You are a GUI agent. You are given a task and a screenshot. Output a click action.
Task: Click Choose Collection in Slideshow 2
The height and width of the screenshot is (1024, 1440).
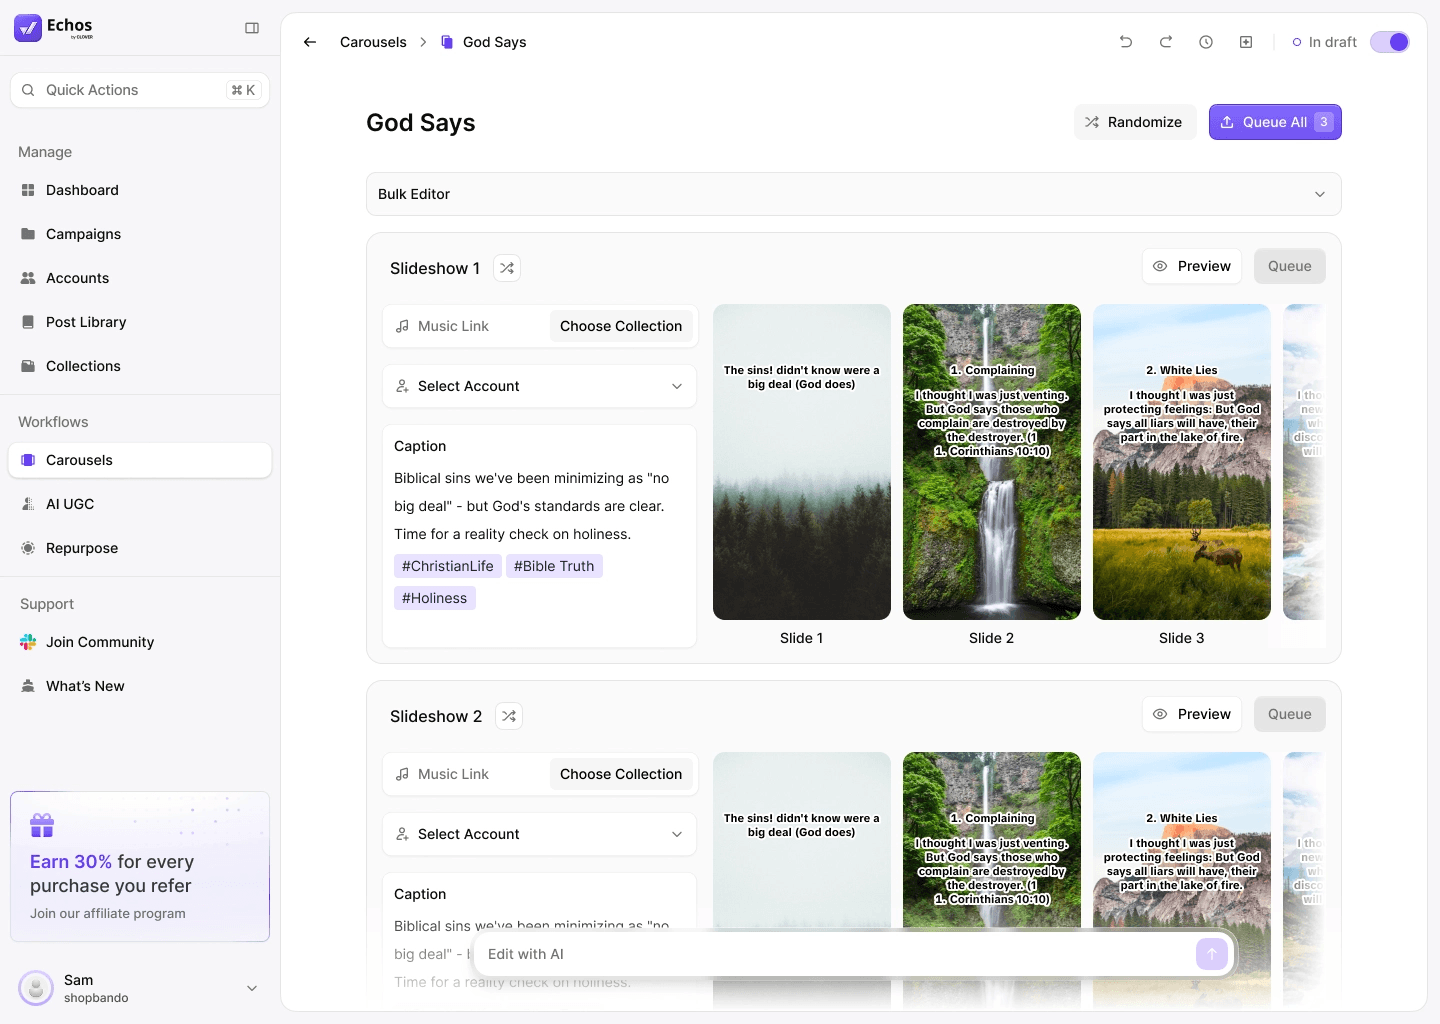621,774
